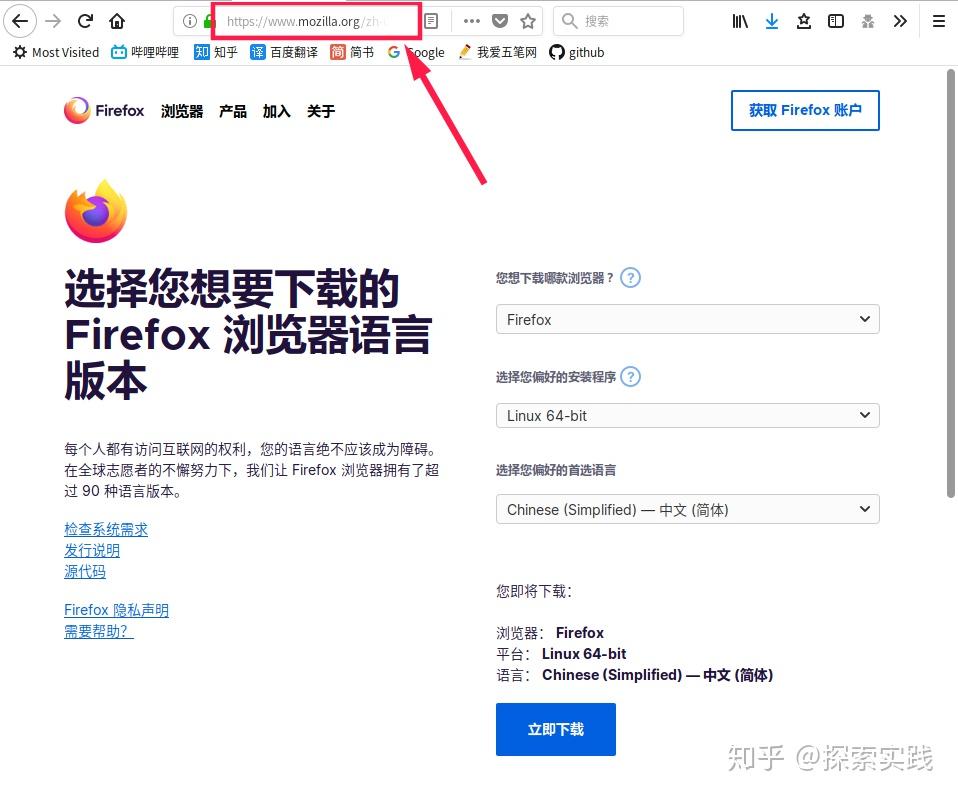Open the 哔哩哔哩 bookmark

click(145, 53)
